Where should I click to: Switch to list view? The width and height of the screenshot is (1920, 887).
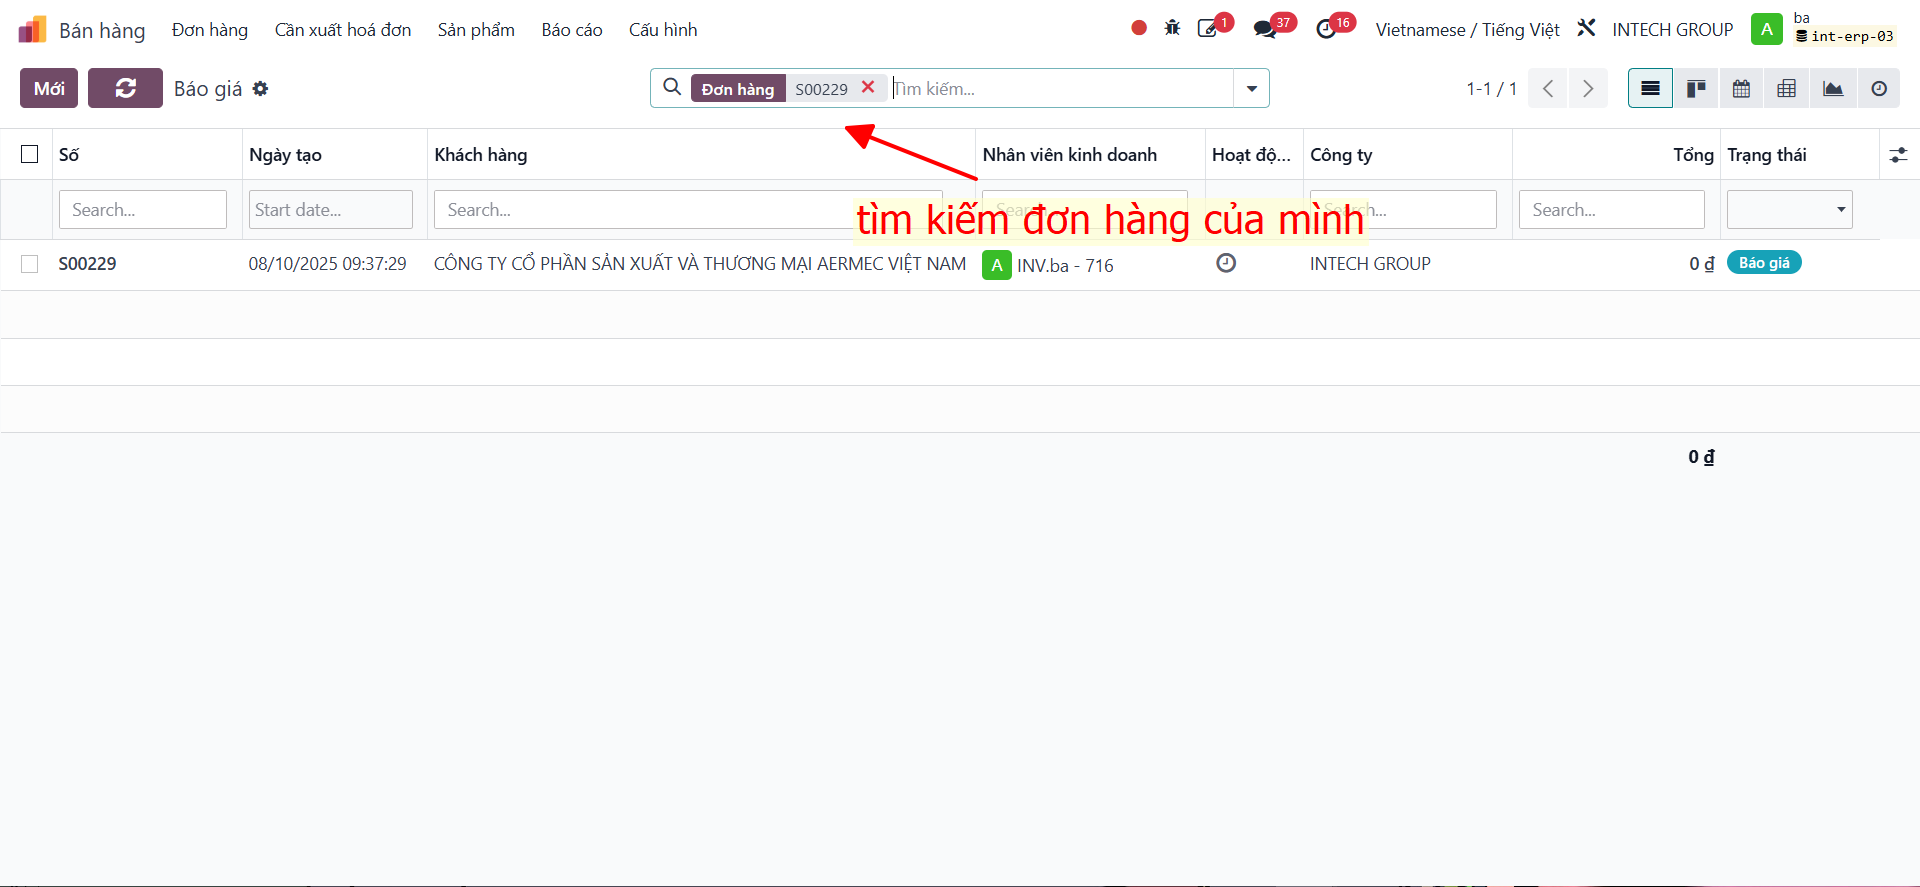(x=1650, y=88)
